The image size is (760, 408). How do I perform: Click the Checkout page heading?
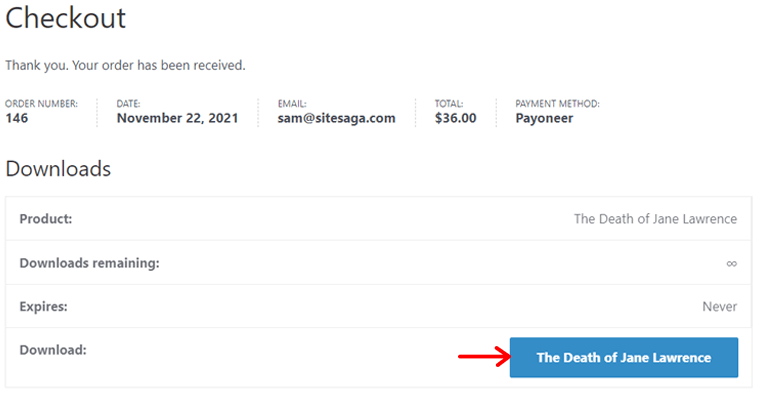66,18
